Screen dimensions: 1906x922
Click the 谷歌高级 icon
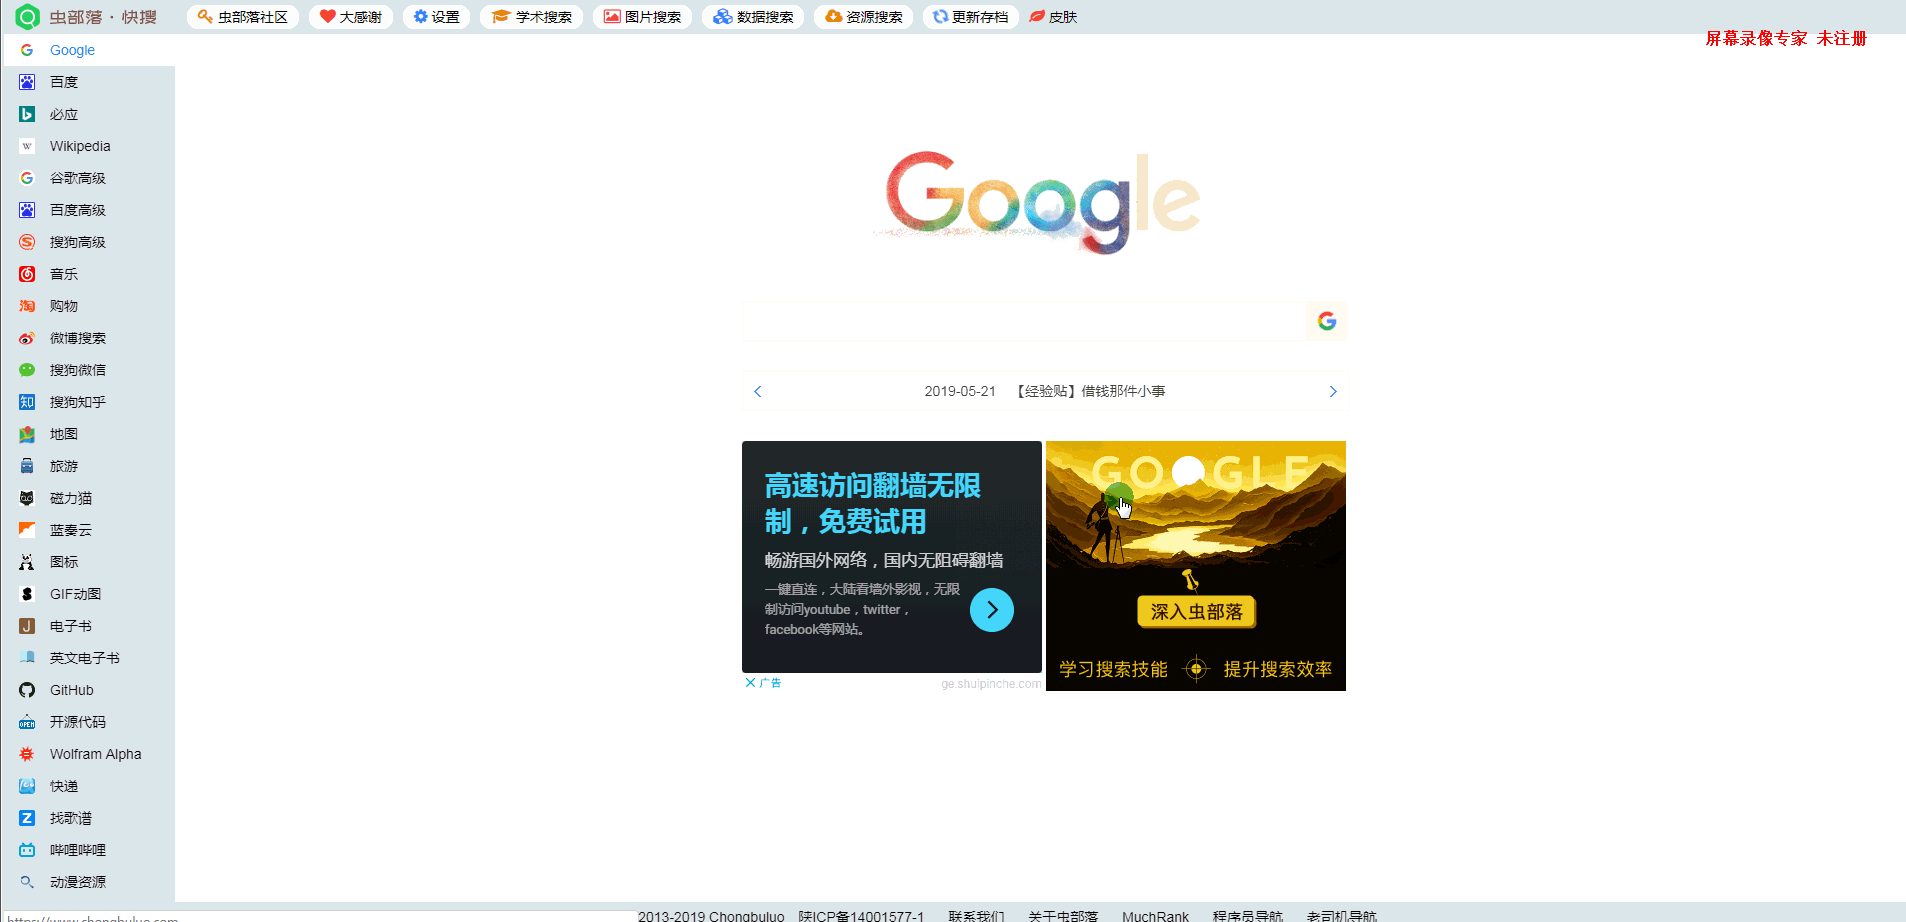(27, 178)
